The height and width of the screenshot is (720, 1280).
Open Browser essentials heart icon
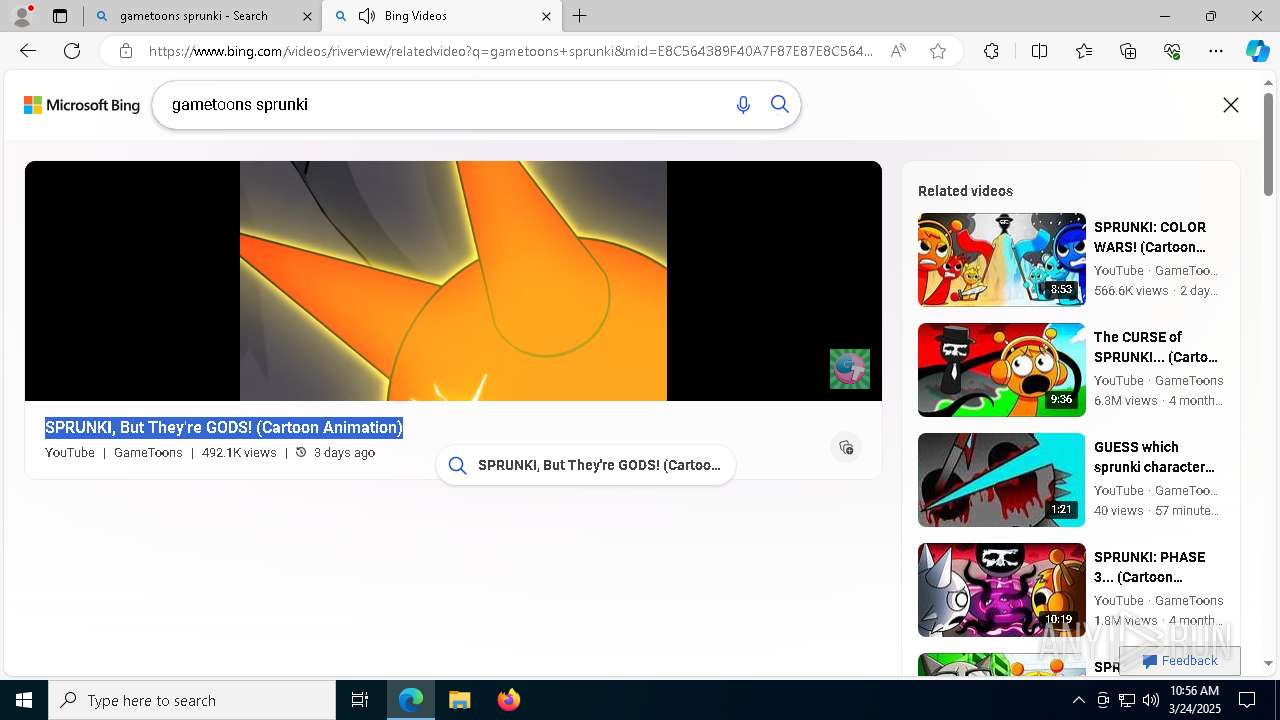coord(1172,51)
